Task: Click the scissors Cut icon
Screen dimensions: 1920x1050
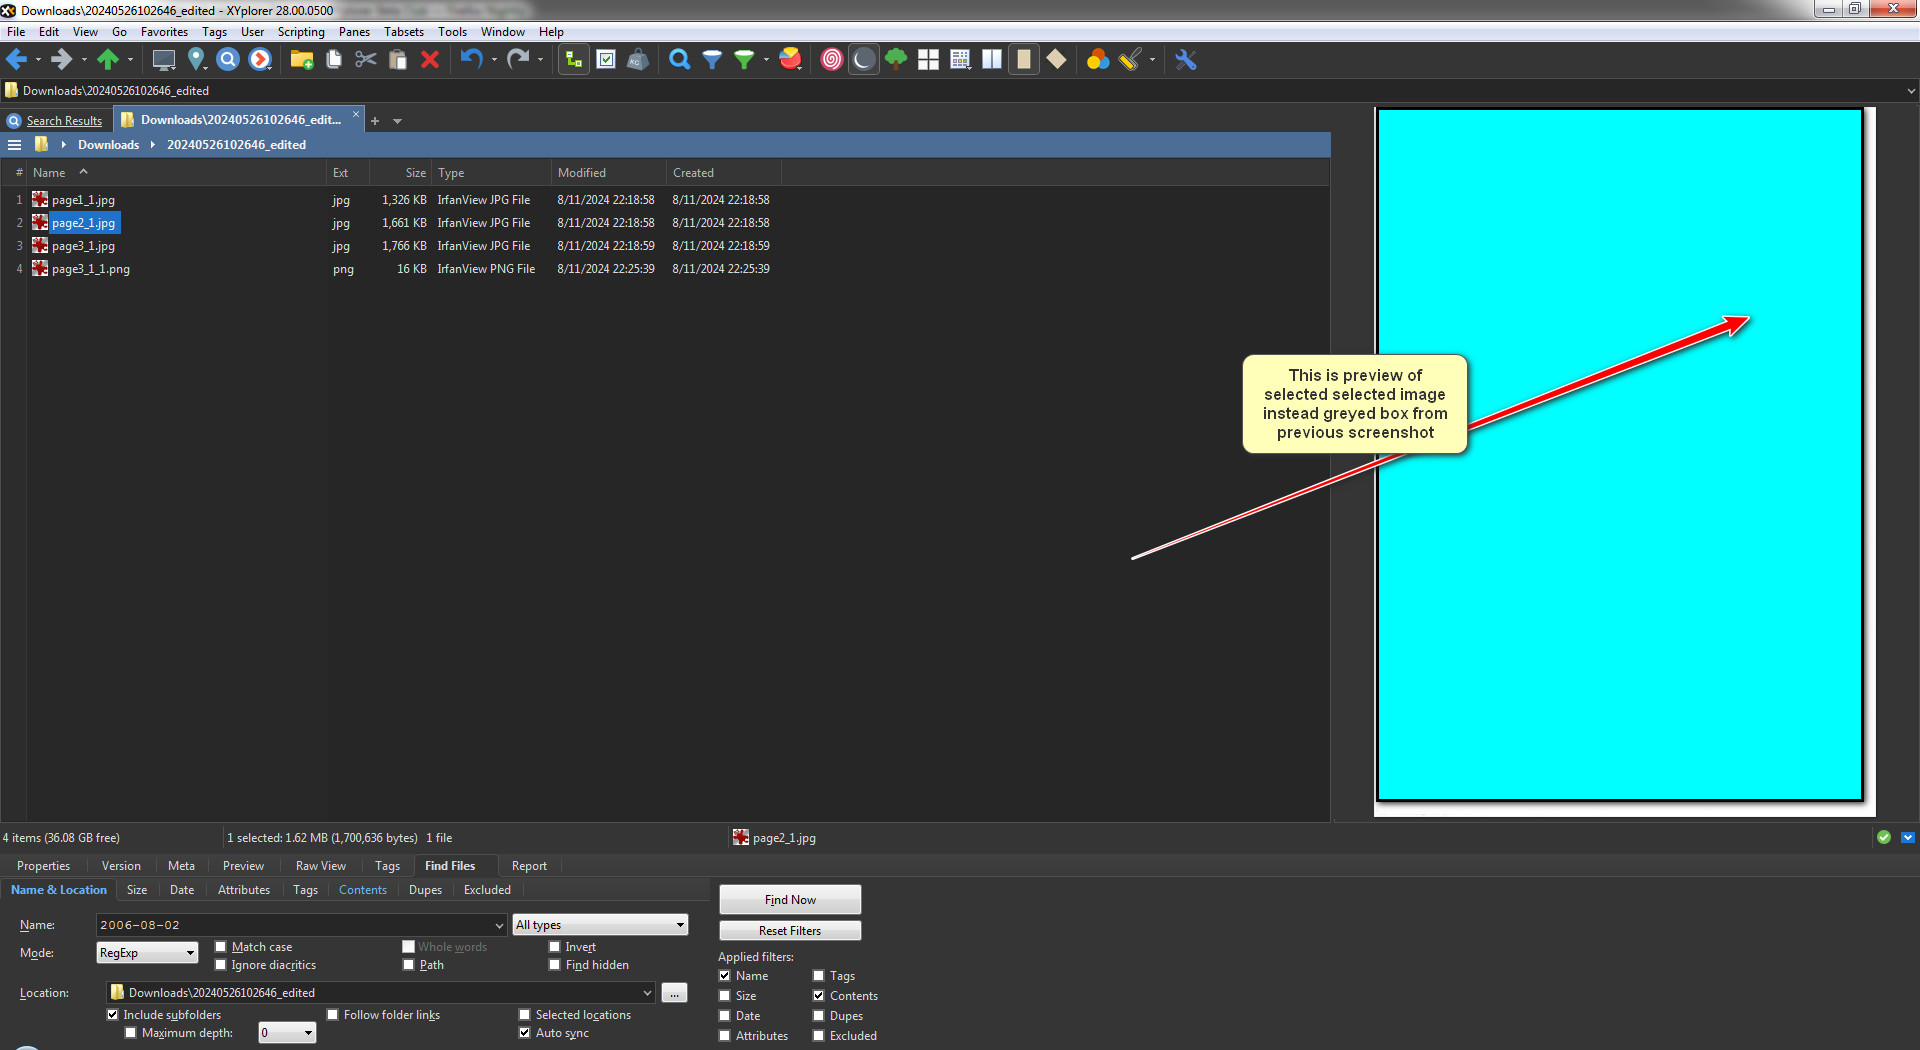Action: click(366, 60)
